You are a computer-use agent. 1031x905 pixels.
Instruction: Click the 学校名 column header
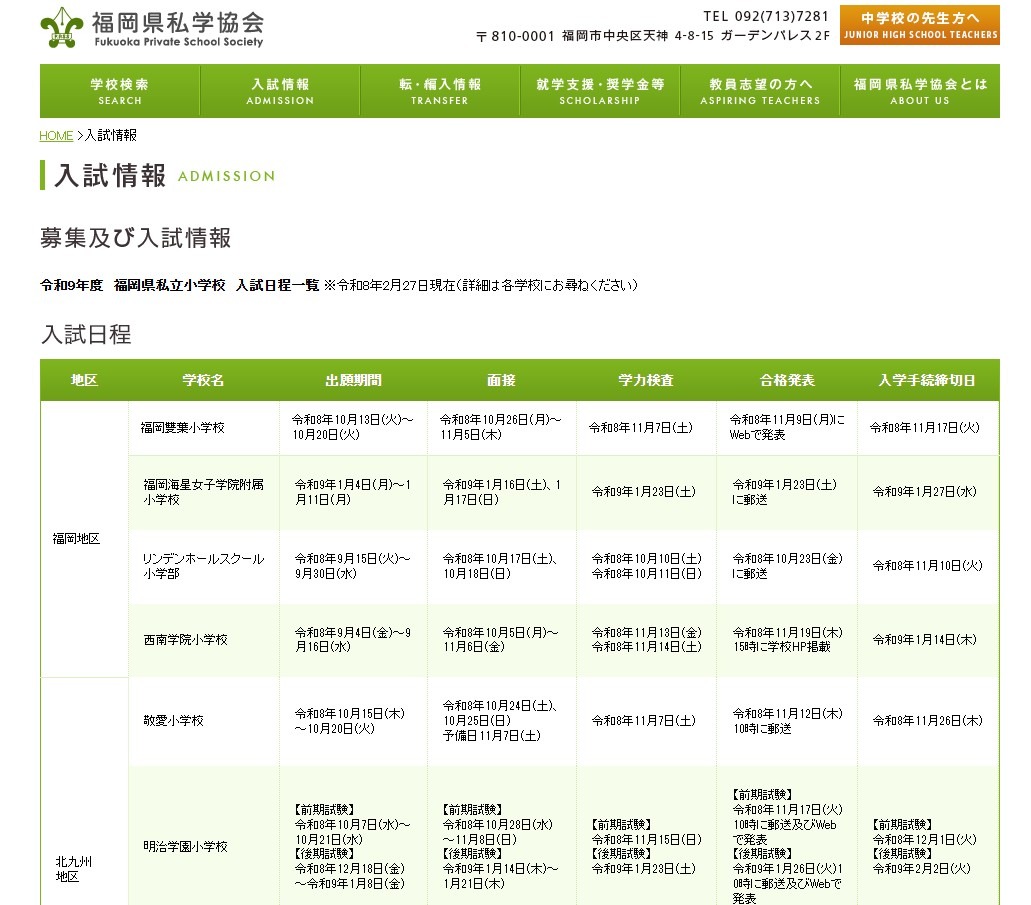pos(203,380)
